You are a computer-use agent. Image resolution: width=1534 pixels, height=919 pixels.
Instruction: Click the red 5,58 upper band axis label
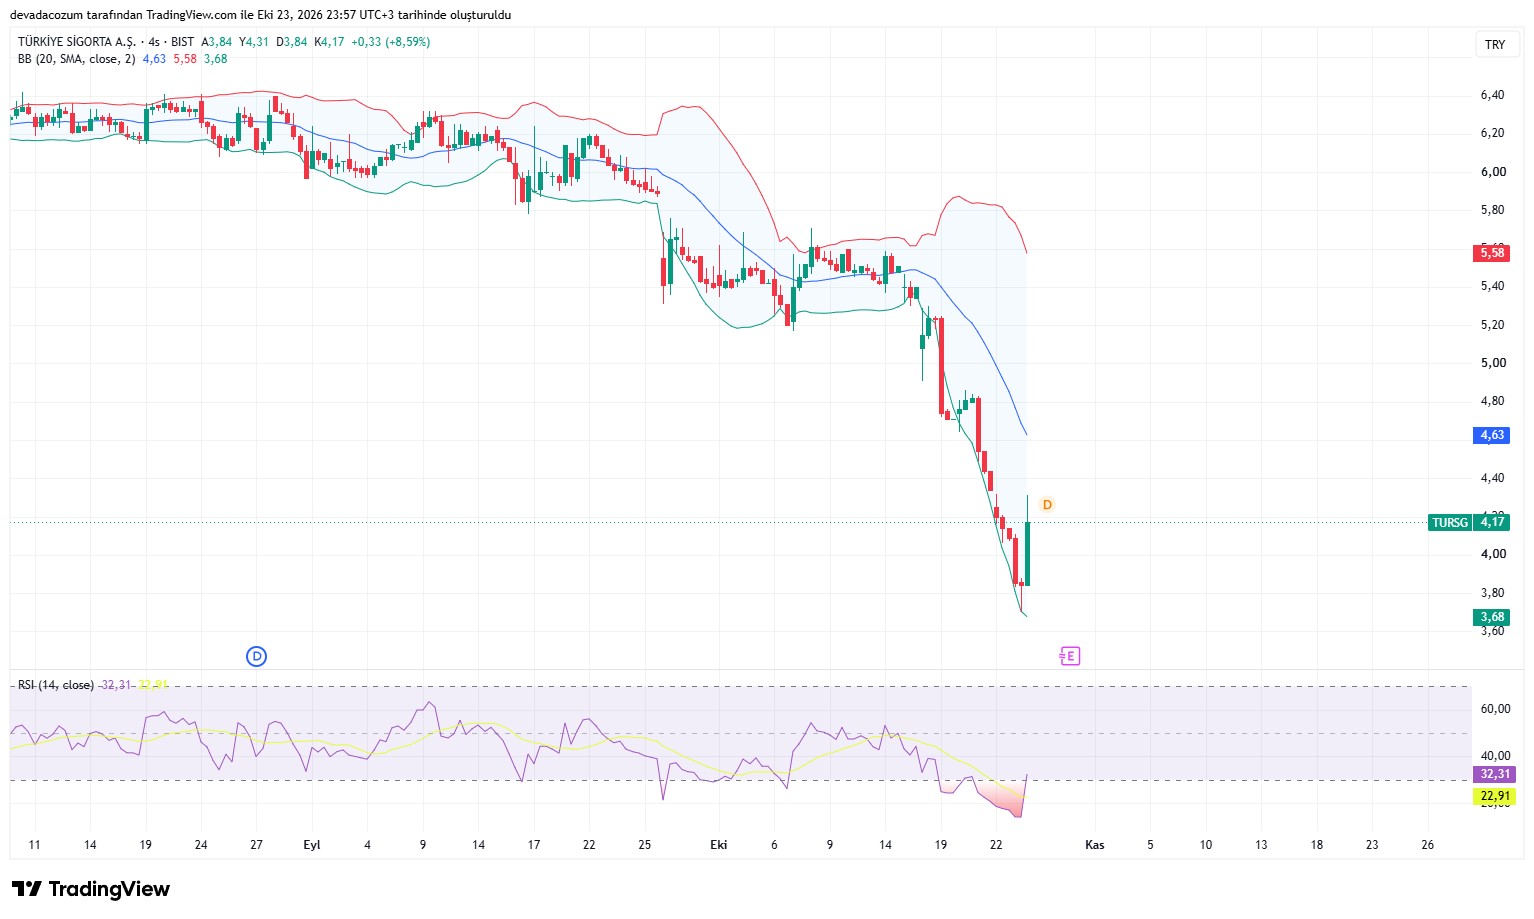tap(1492, 253)
